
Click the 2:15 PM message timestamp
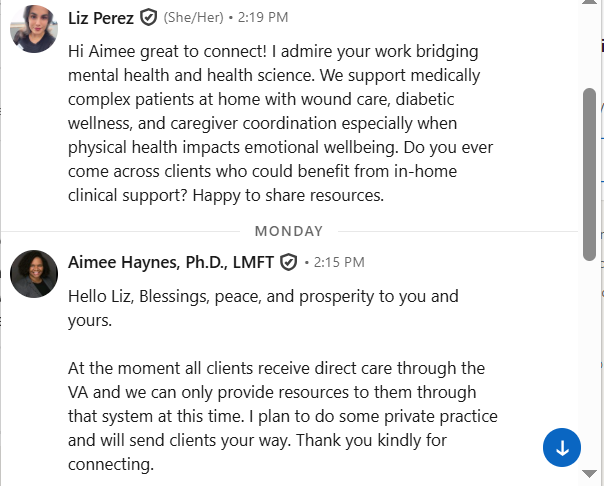click(x=339, y=262)
